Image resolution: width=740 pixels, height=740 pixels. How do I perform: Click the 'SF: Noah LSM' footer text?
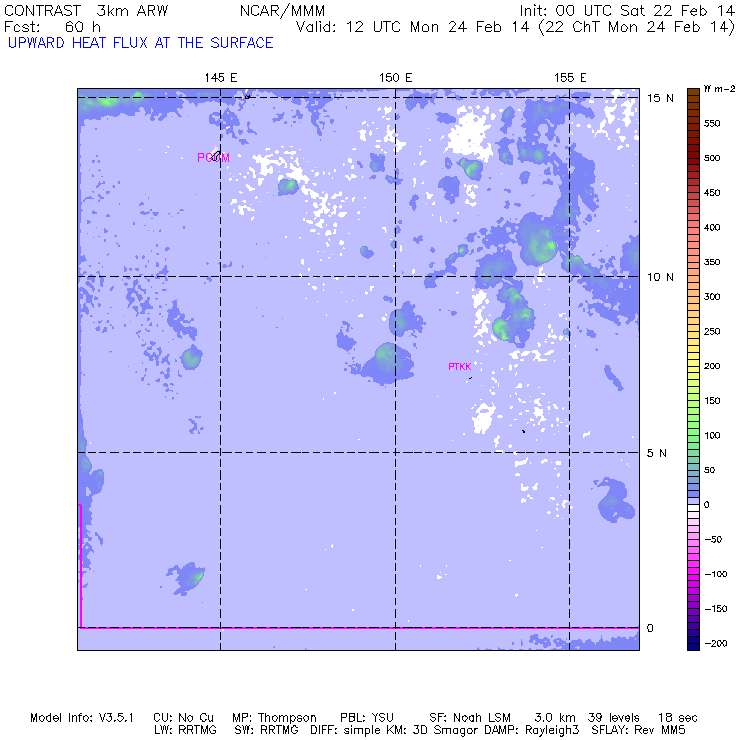(x=470, y=718)
